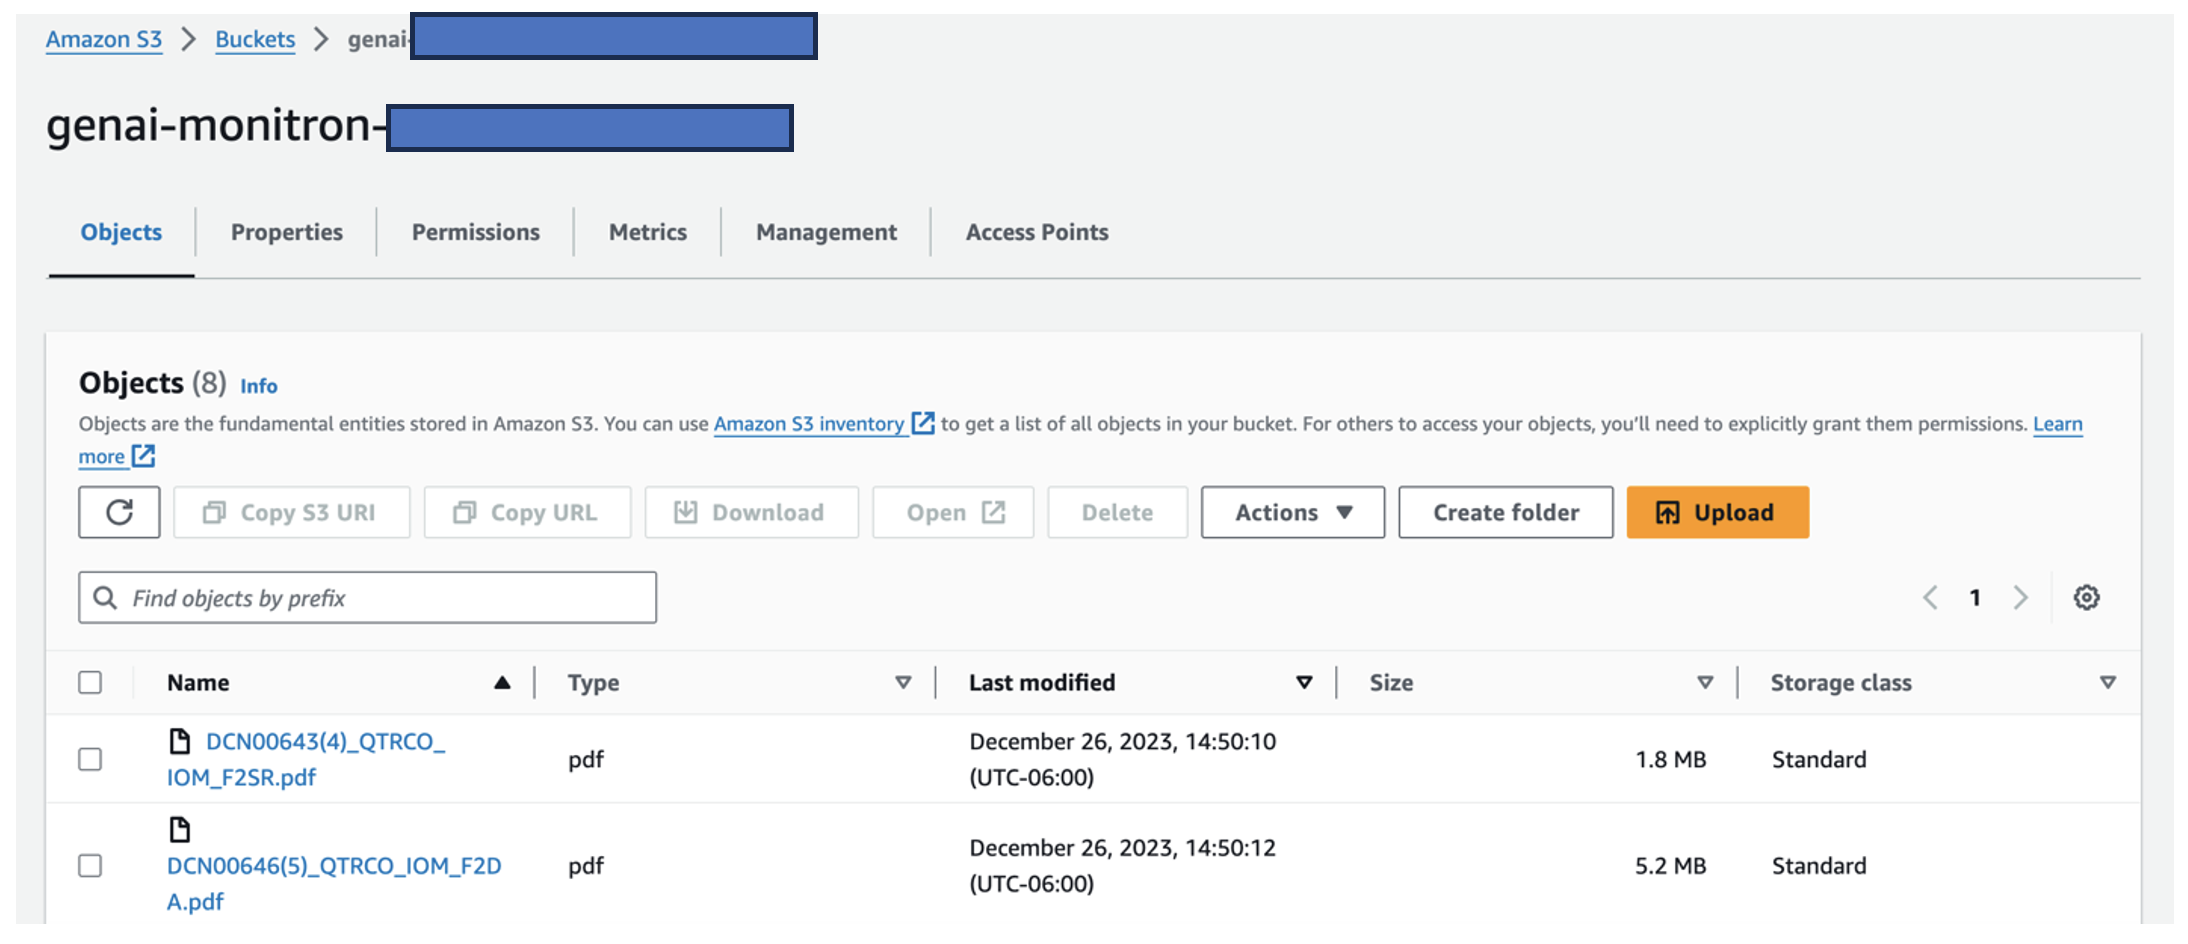
Task: Click the file icon of DCN00643(4) PDF
Action: pos(180,741)
